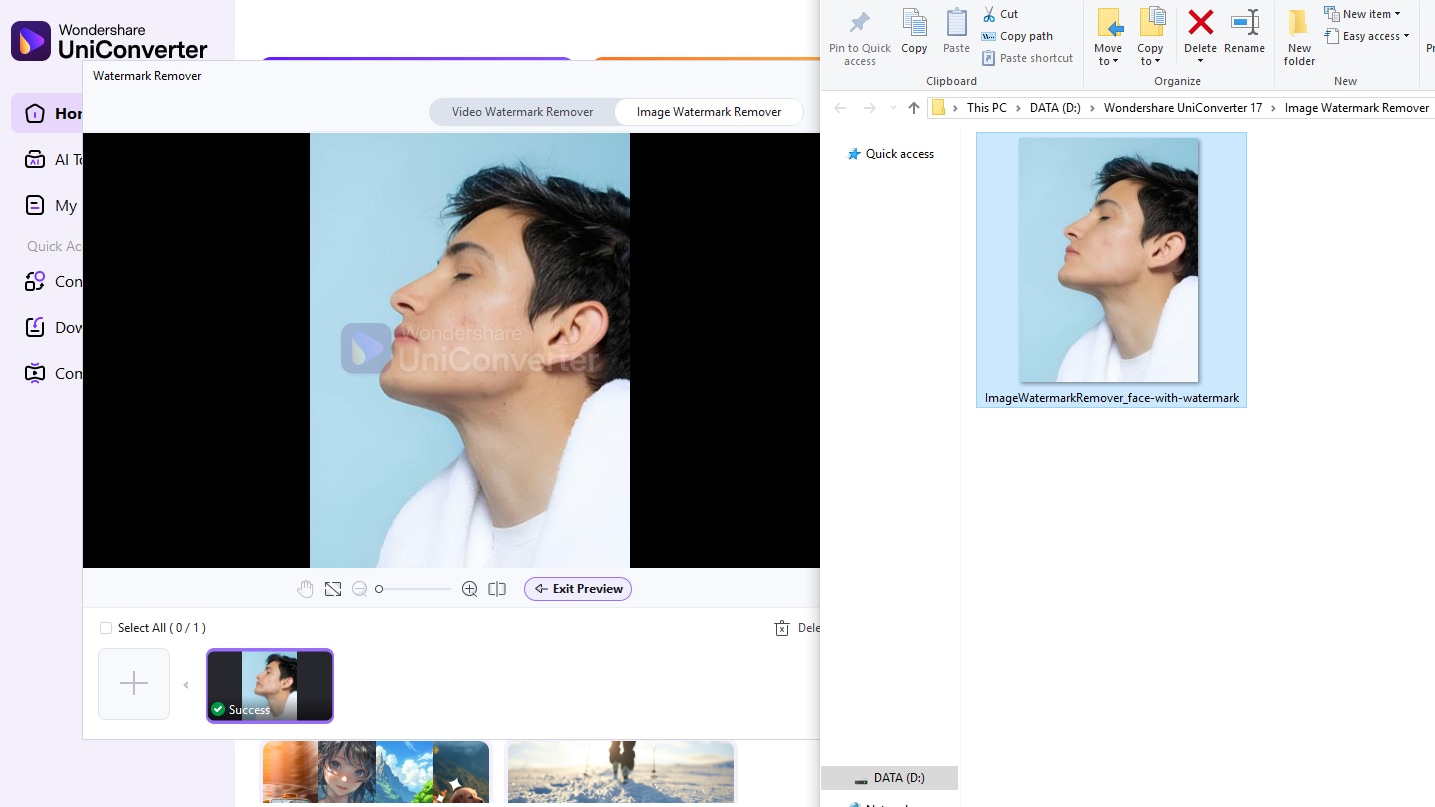Add an image with the plus tile

[134, 684]
